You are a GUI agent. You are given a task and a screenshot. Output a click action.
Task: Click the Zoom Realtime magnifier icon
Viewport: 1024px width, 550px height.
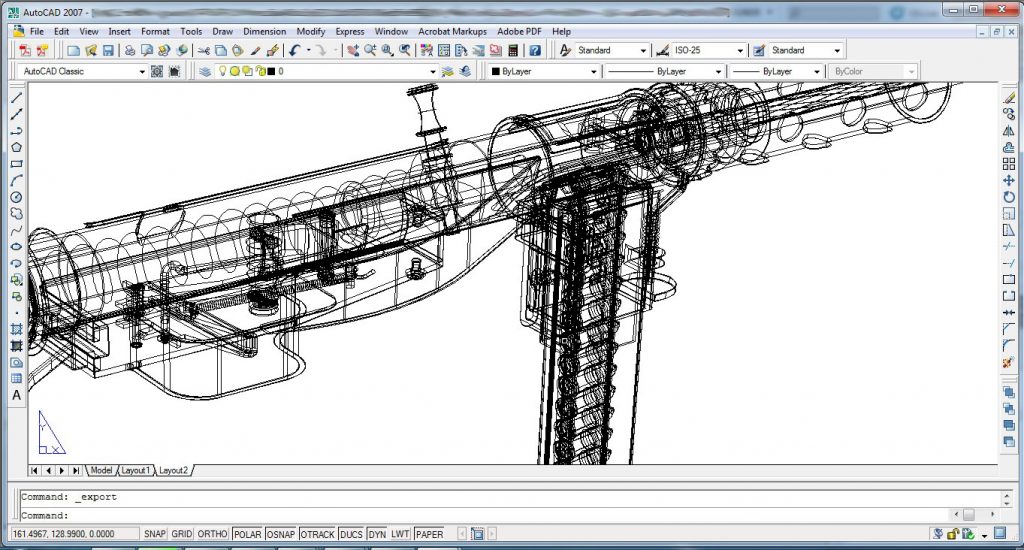(370, 50)
